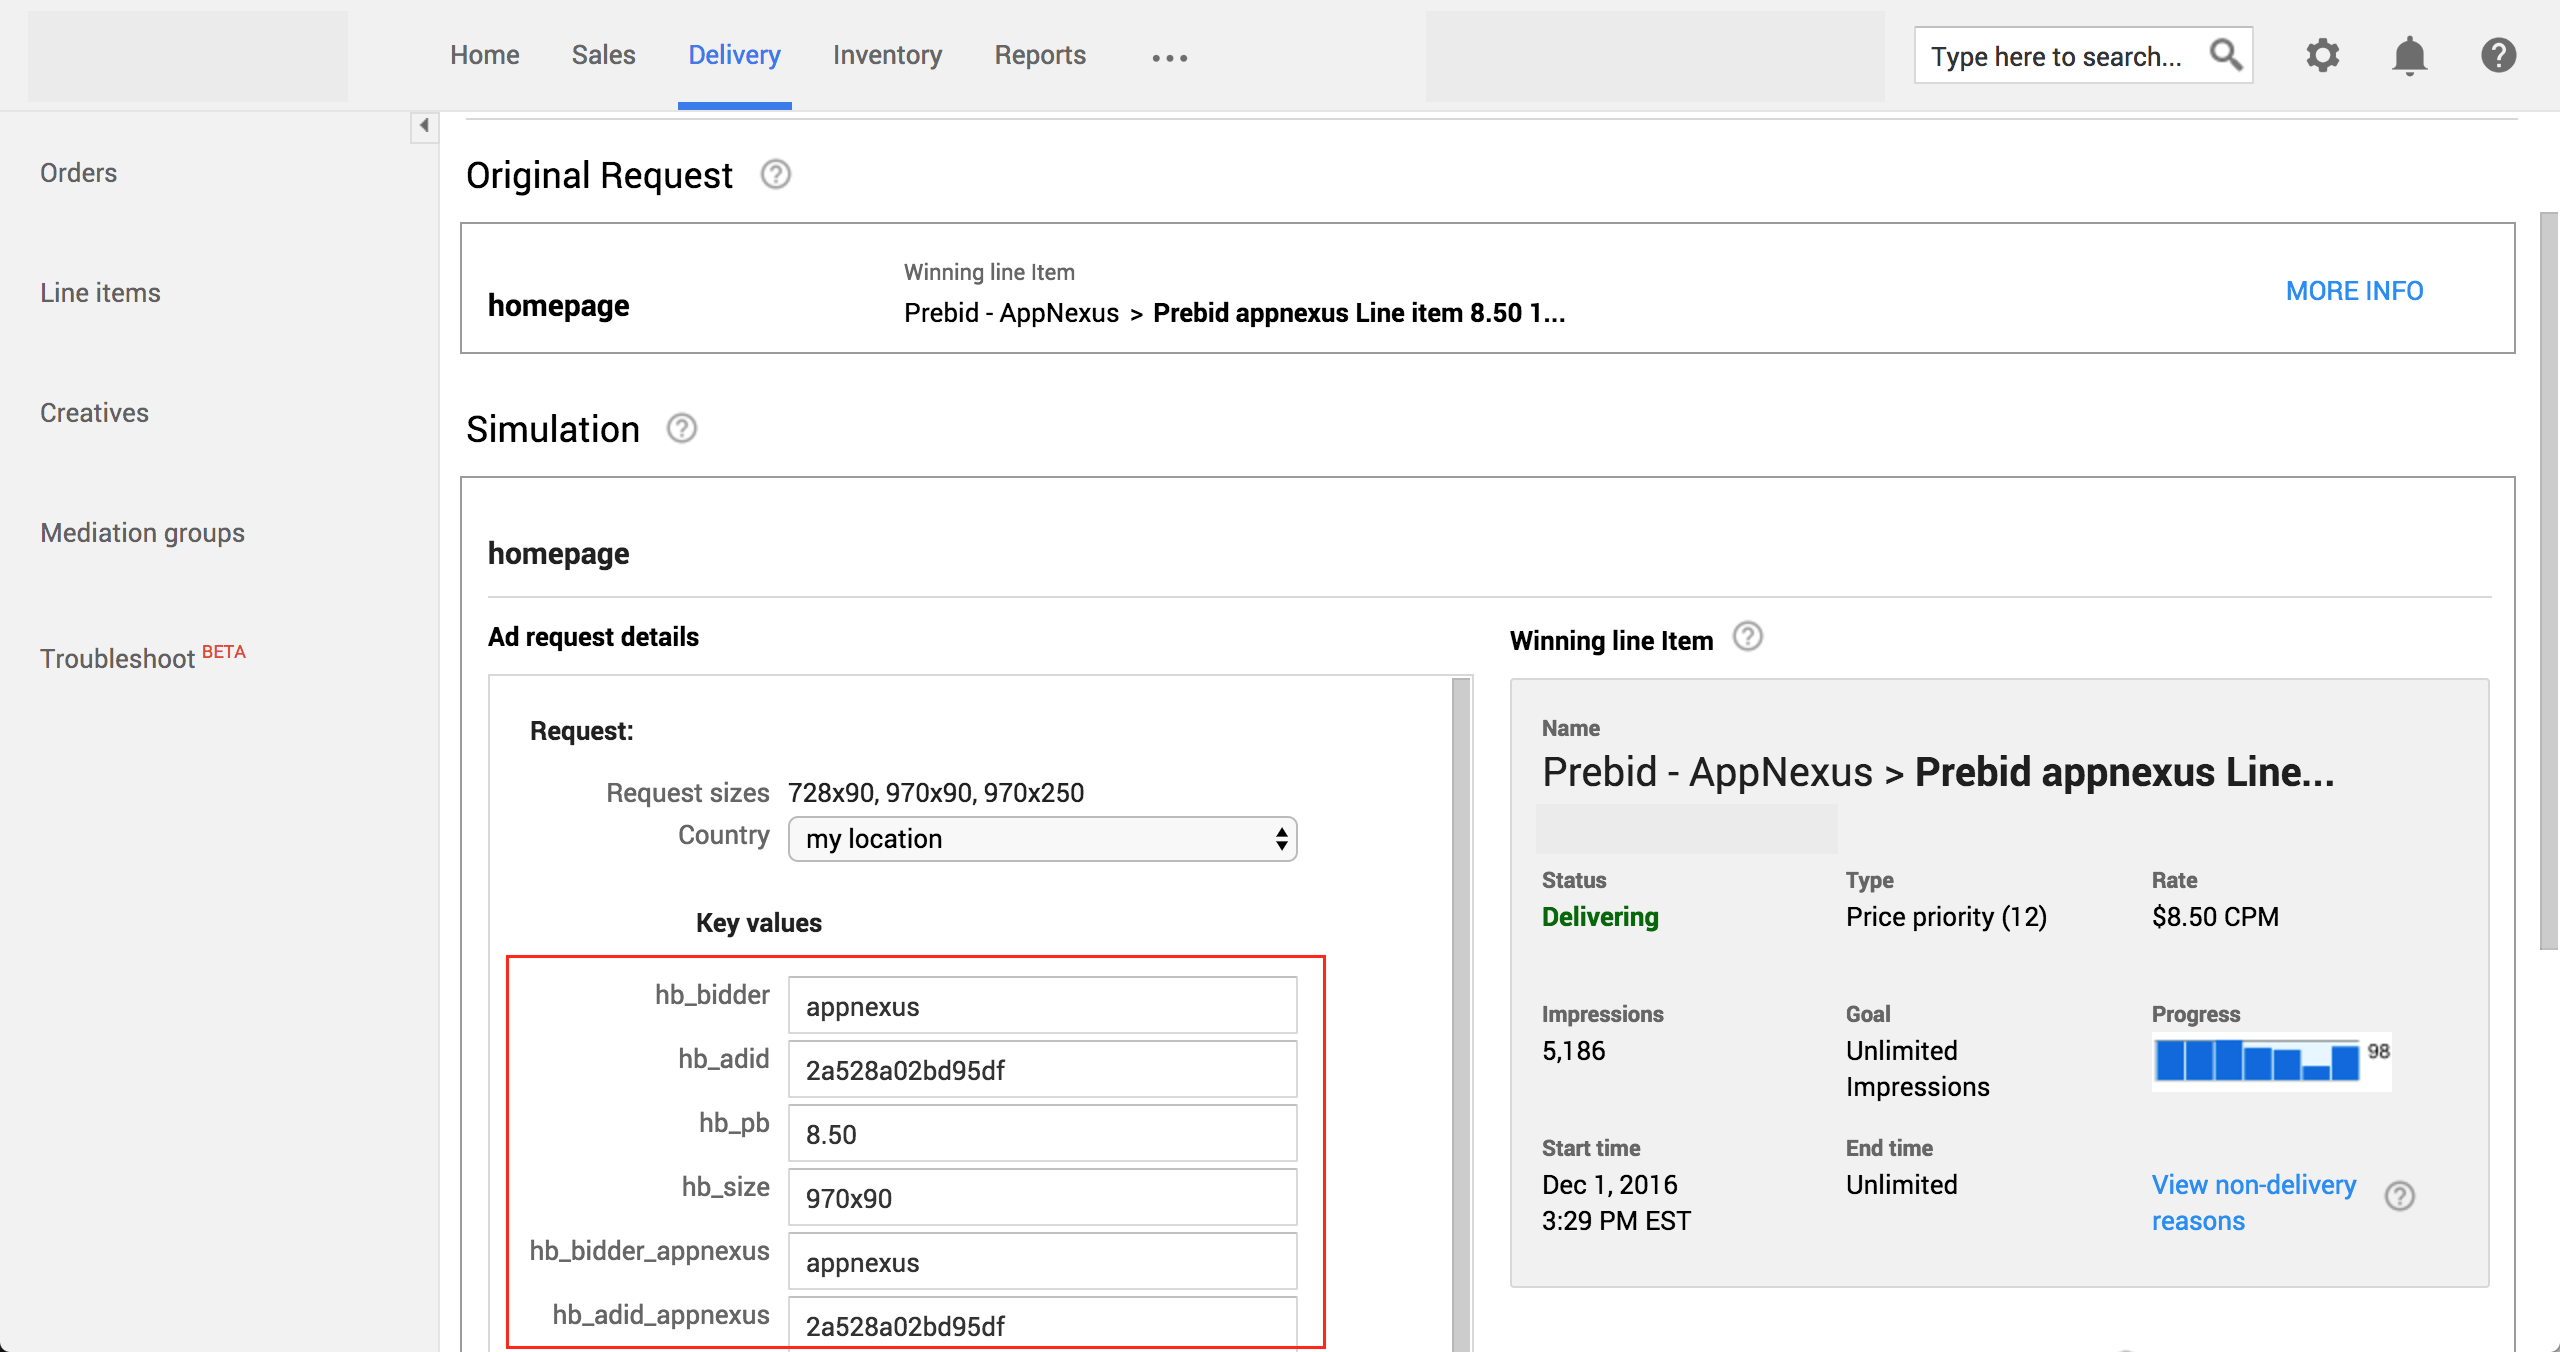The height and width of the screenshot is (1352, 2560).
Task: View notifications via the bell icon
Action: click(2410, 55)
